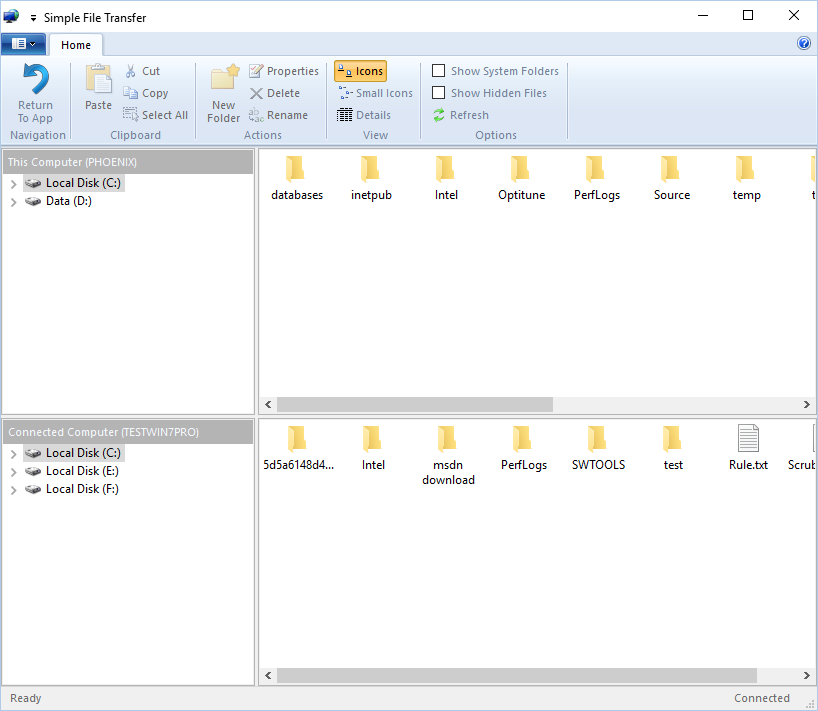
Task: Enable Show Hidden Files checkbox
Action: (439, 93)
